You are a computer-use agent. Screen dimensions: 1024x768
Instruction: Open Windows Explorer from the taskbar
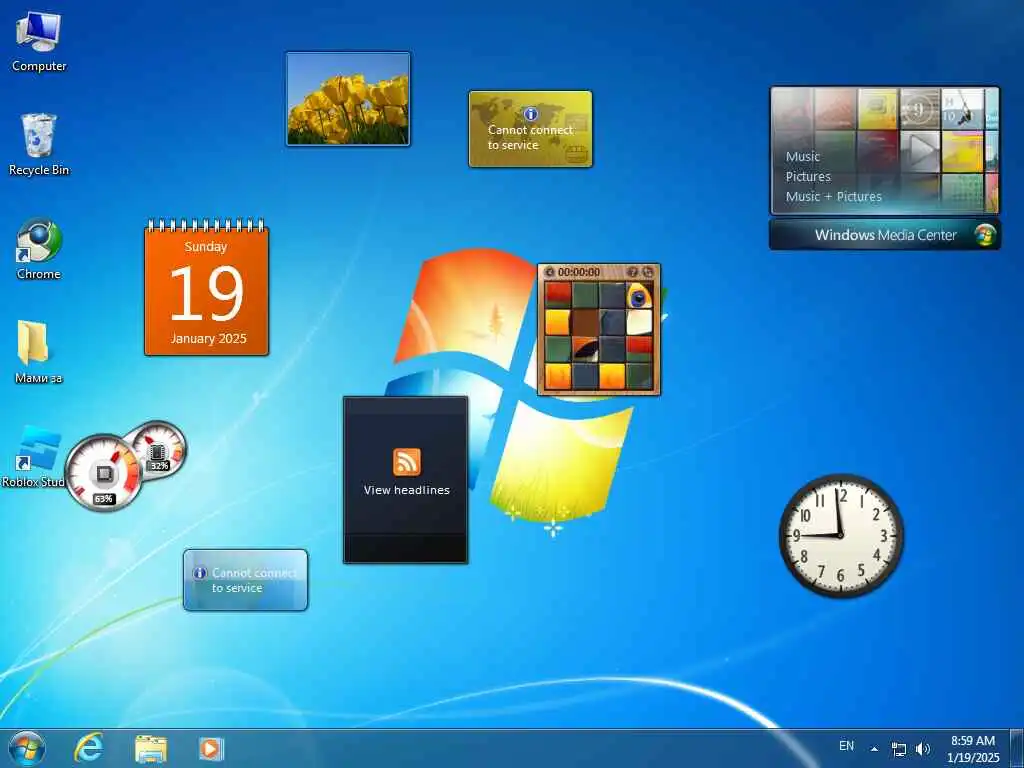151,749
